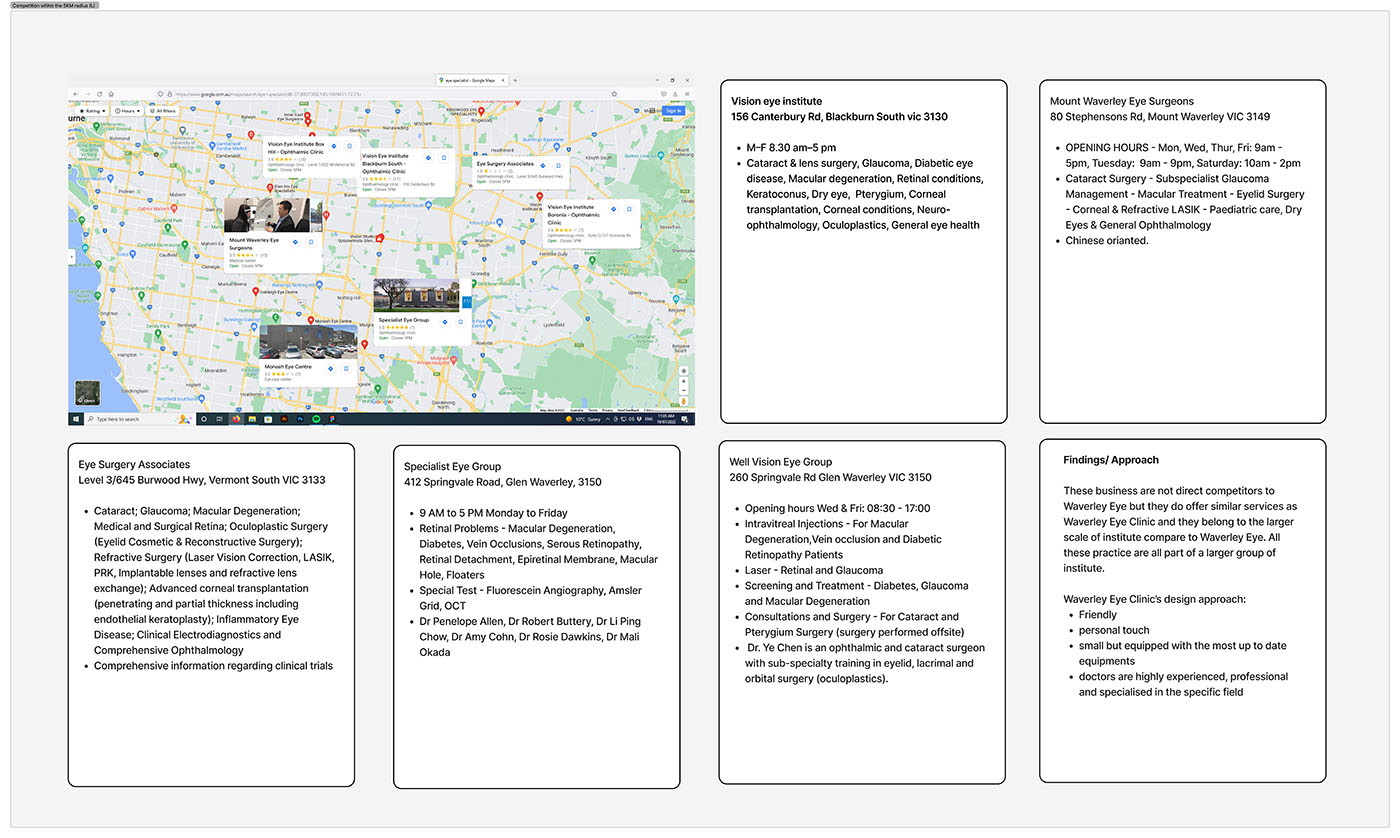Viewport: 1400px width, 838px height.
Task: Get directions to Mount Waverley Eye Surgeons
Action: click(295, 242)
